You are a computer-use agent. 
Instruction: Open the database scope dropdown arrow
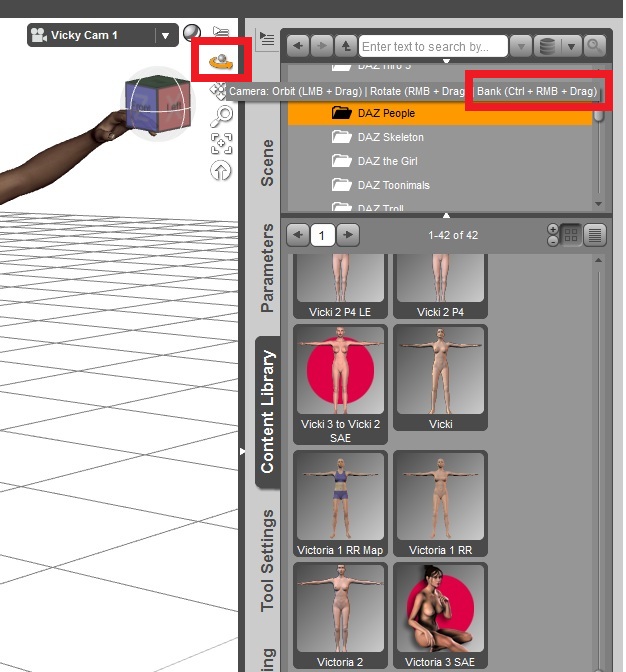[571, 46]
